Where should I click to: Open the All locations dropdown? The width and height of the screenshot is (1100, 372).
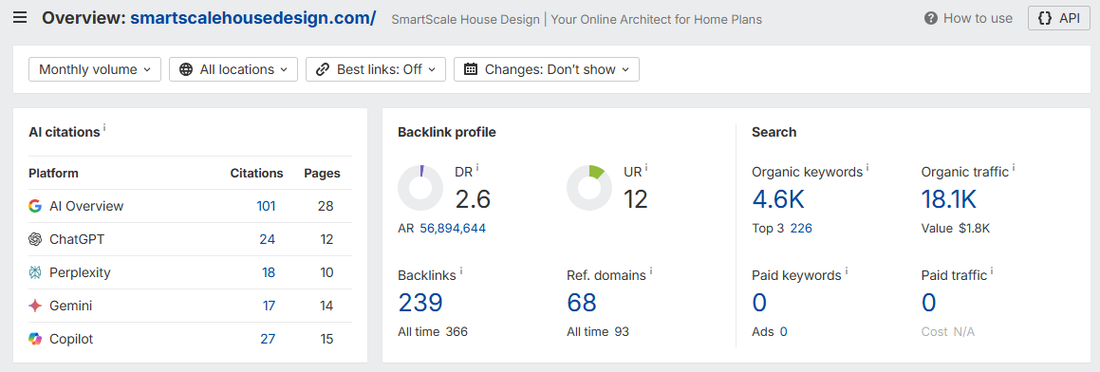tap(234, 69)
